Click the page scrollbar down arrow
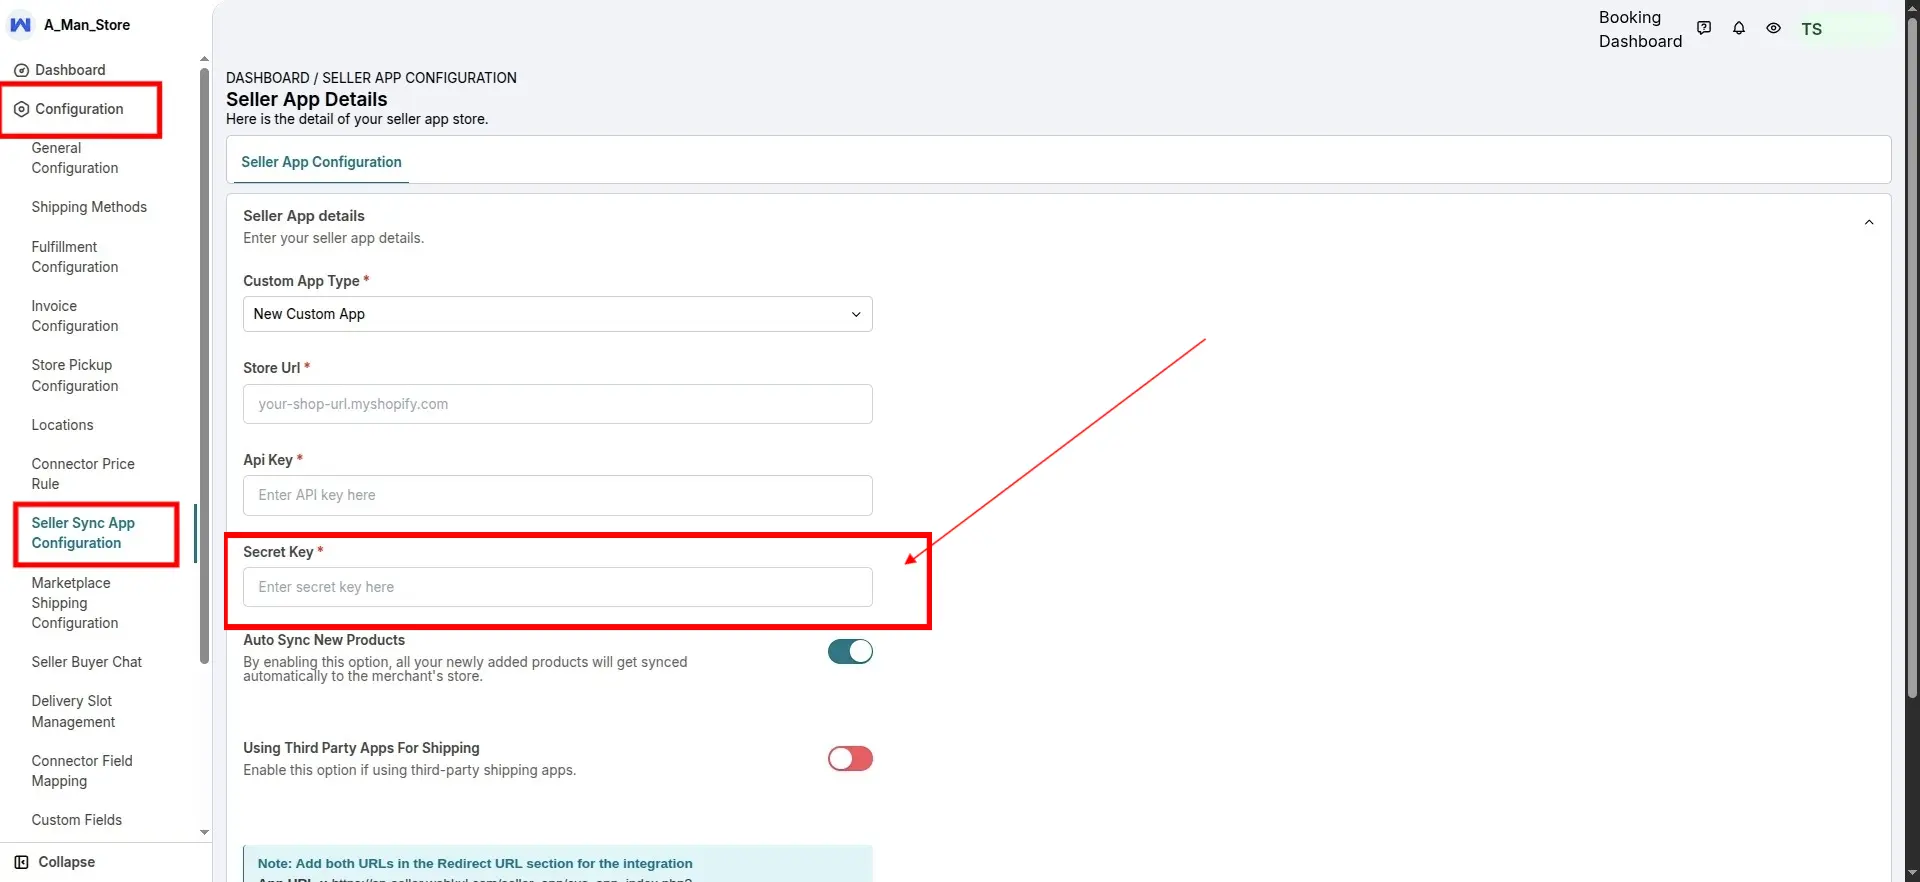This screenshot has height=882, width=1920. click(1912, 874)
